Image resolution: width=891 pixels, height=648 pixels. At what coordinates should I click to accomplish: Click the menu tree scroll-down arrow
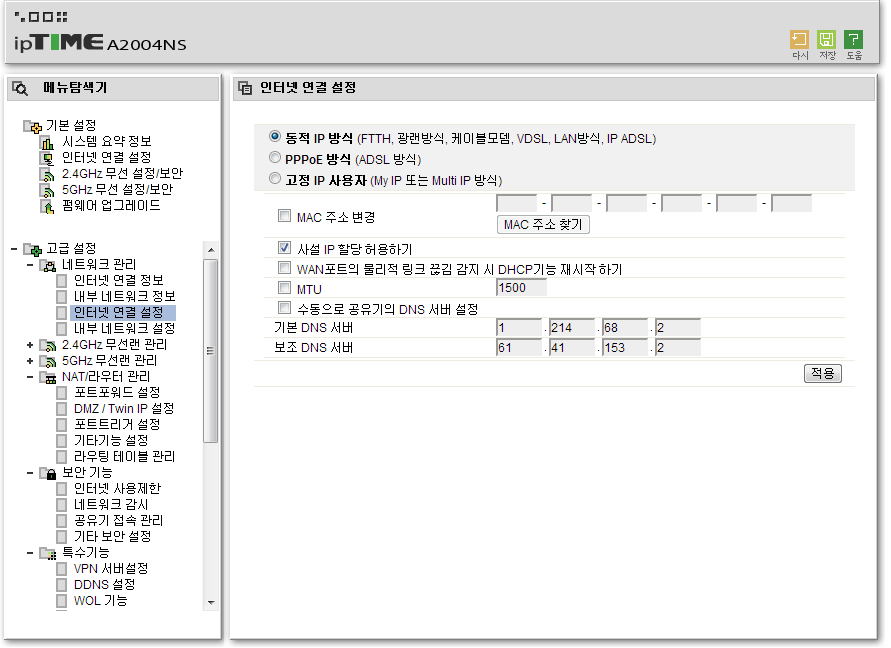click(x=211, y=603)
